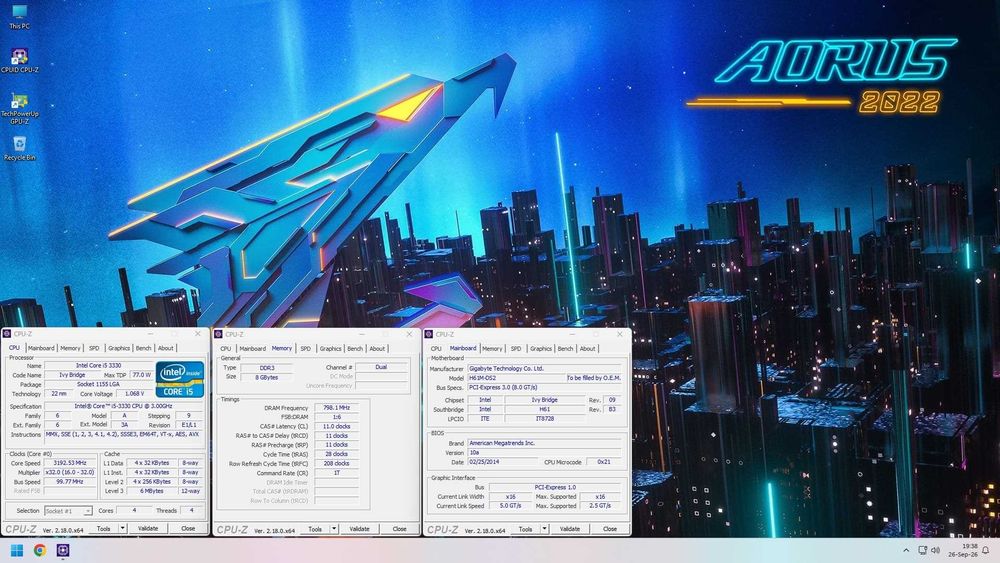Screen dimensions: 1000x563
Task: Open Bench tab in the Mainboard-tab window
Action: coord(565,349)
